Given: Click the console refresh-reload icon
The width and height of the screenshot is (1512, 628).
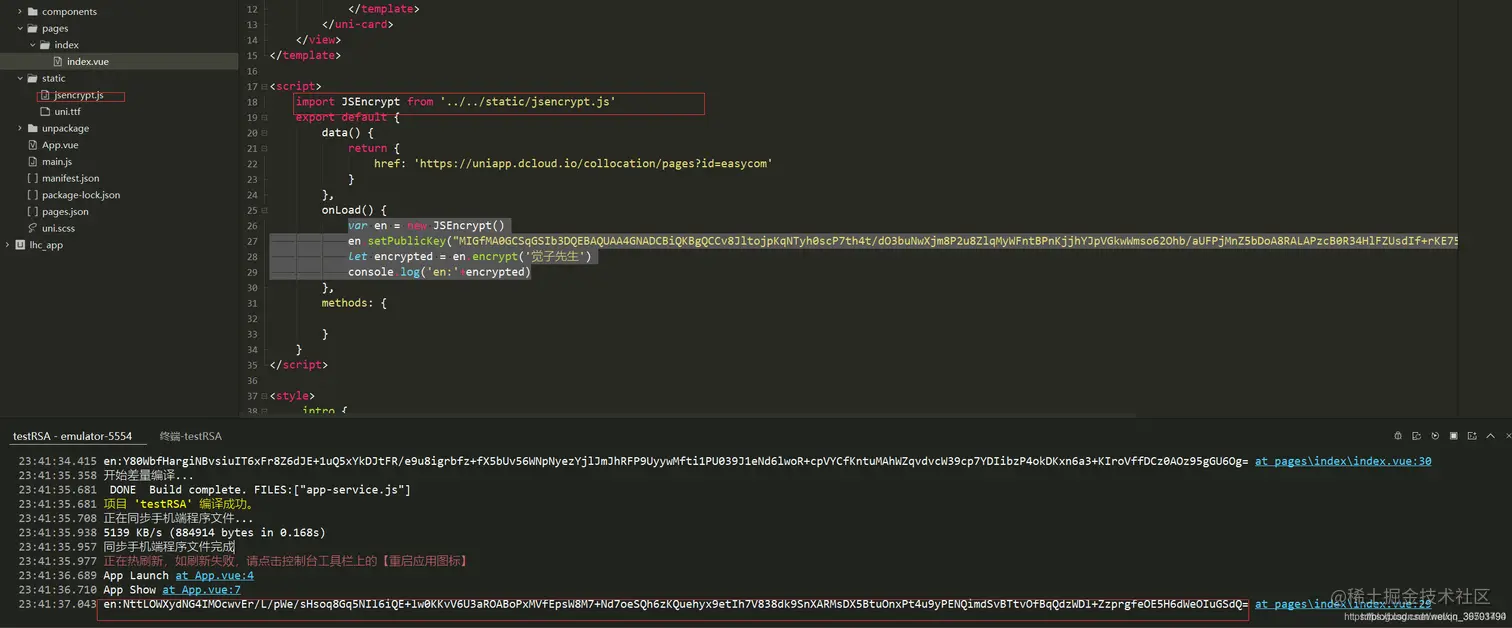Looking at the screenshot, I should pyautogui.click(x=1417, y=436).
